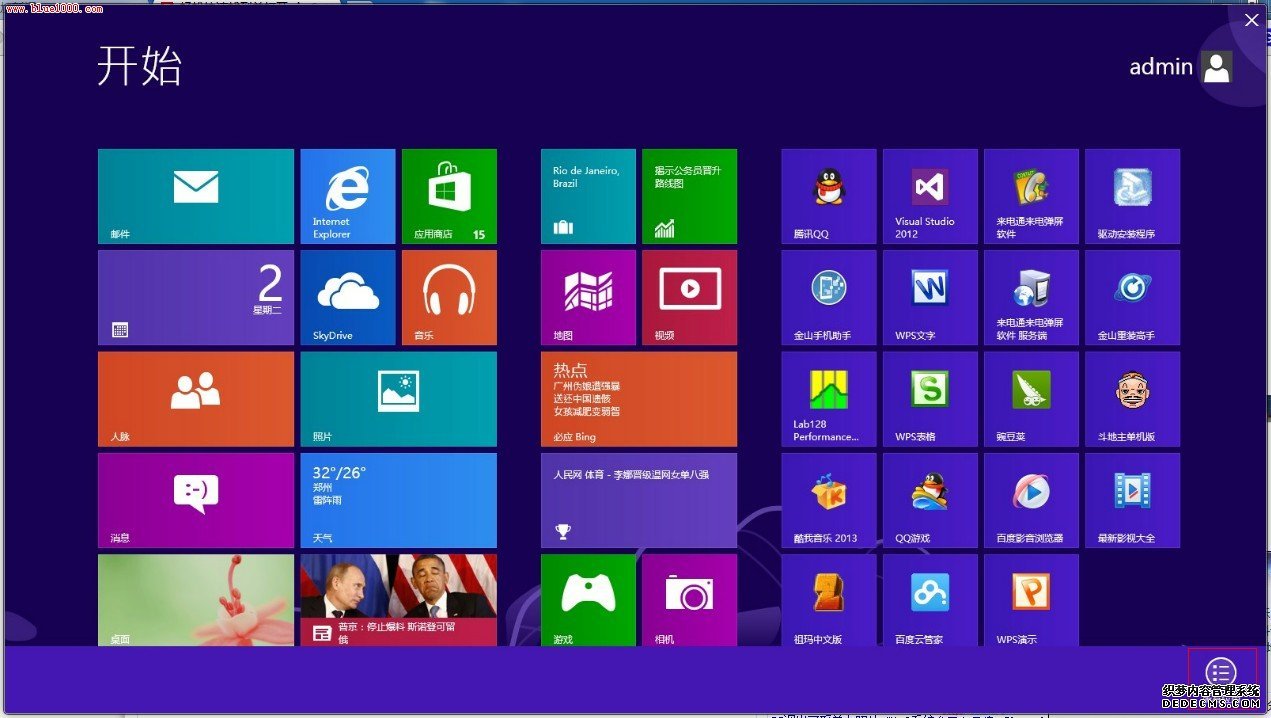Launch Visual Studio 2012 tile
This screenshot has width=1271, height=718.
pyautogui.click(x=930, y=196)
